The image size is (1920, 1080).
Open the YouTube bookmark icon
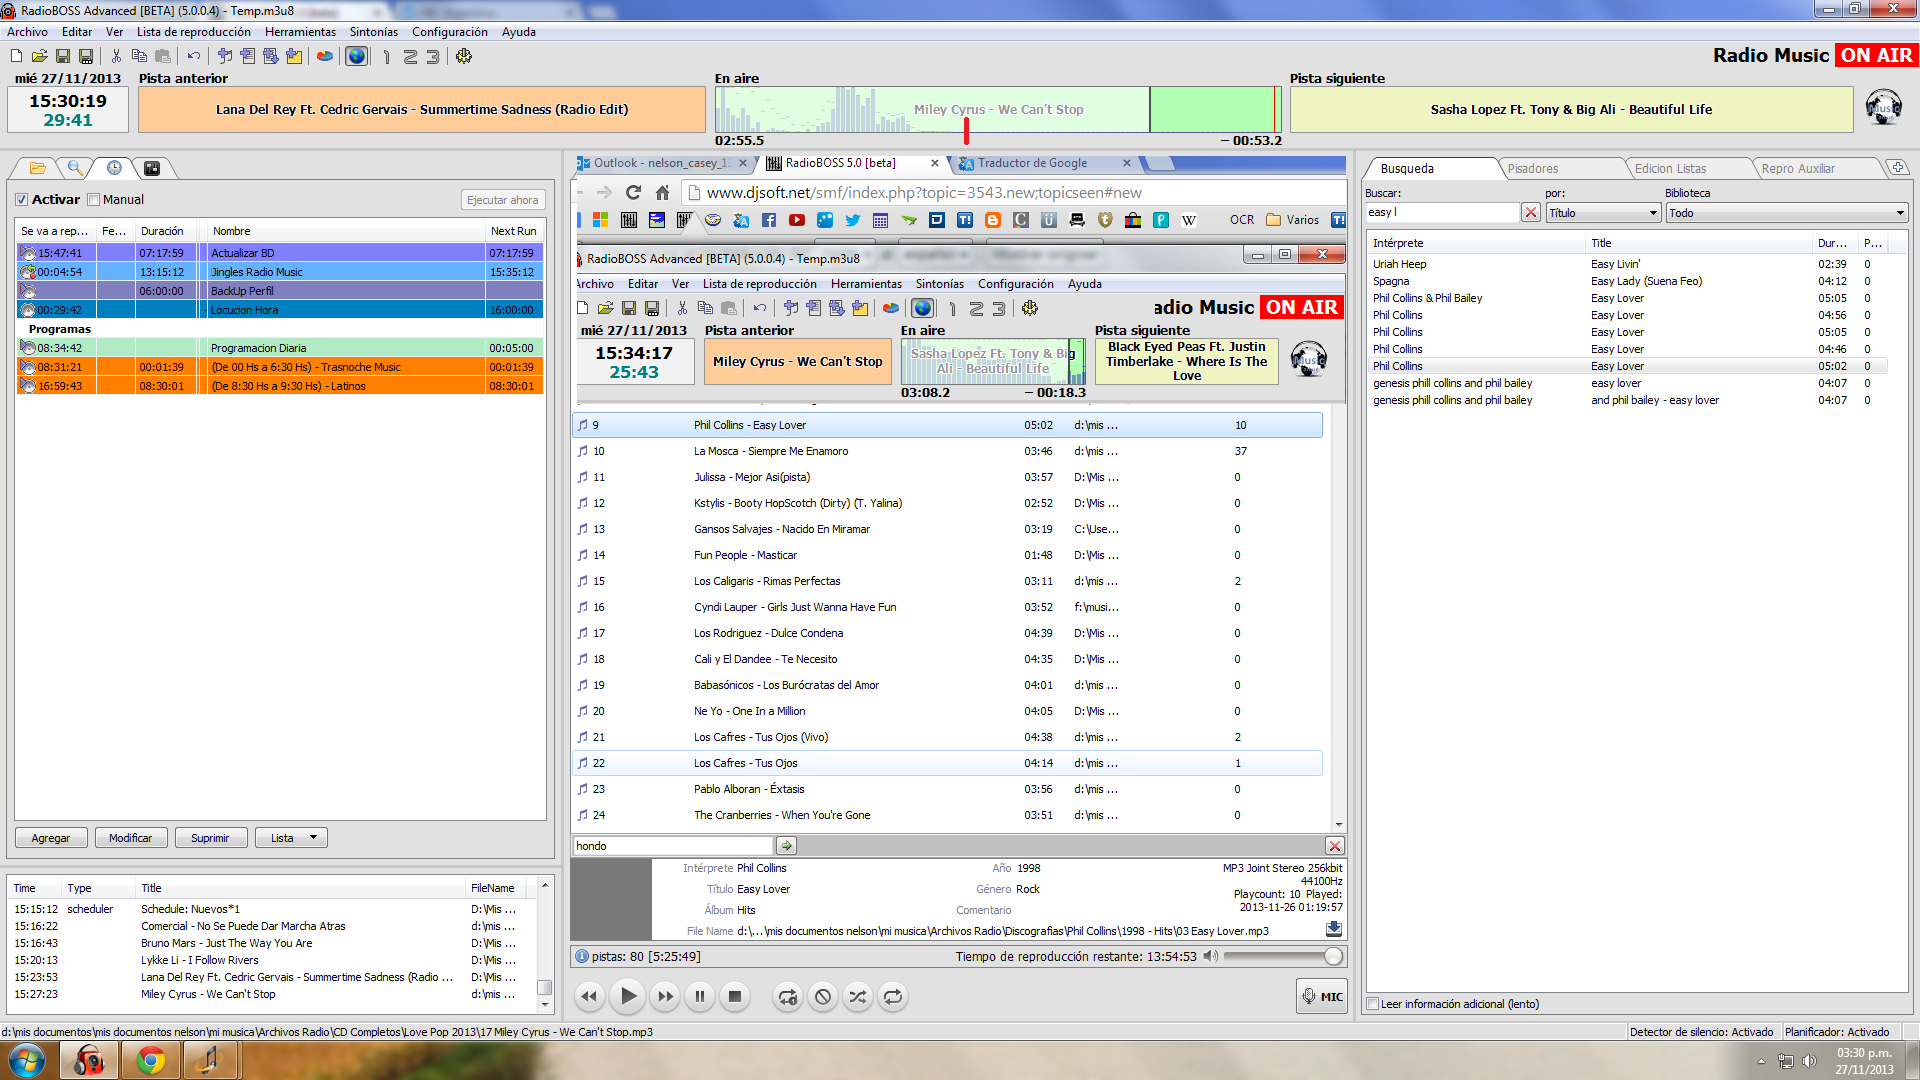[797, 220]
